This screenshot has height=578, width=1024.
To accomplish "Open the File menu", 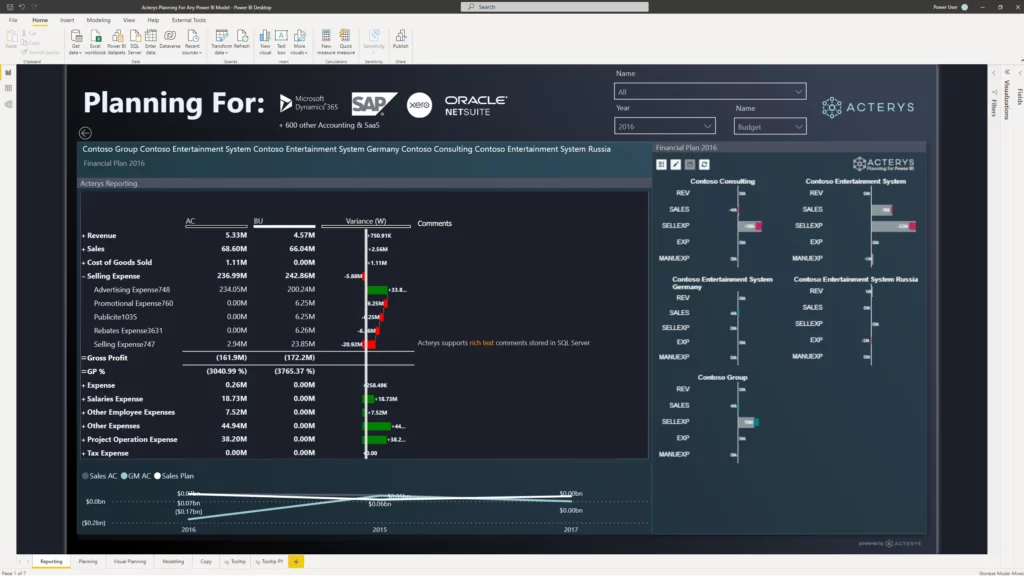I will 13,20.
